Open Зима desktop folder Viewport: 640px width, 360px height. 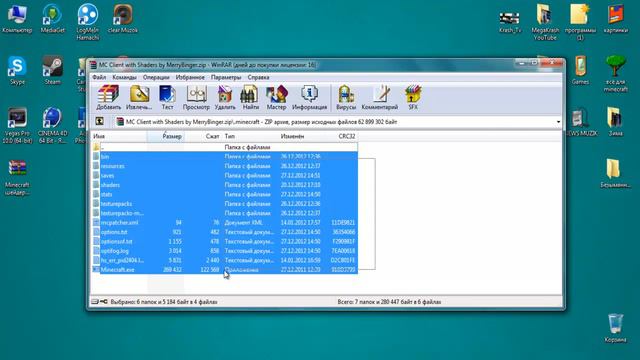click(x=616, y=122)
